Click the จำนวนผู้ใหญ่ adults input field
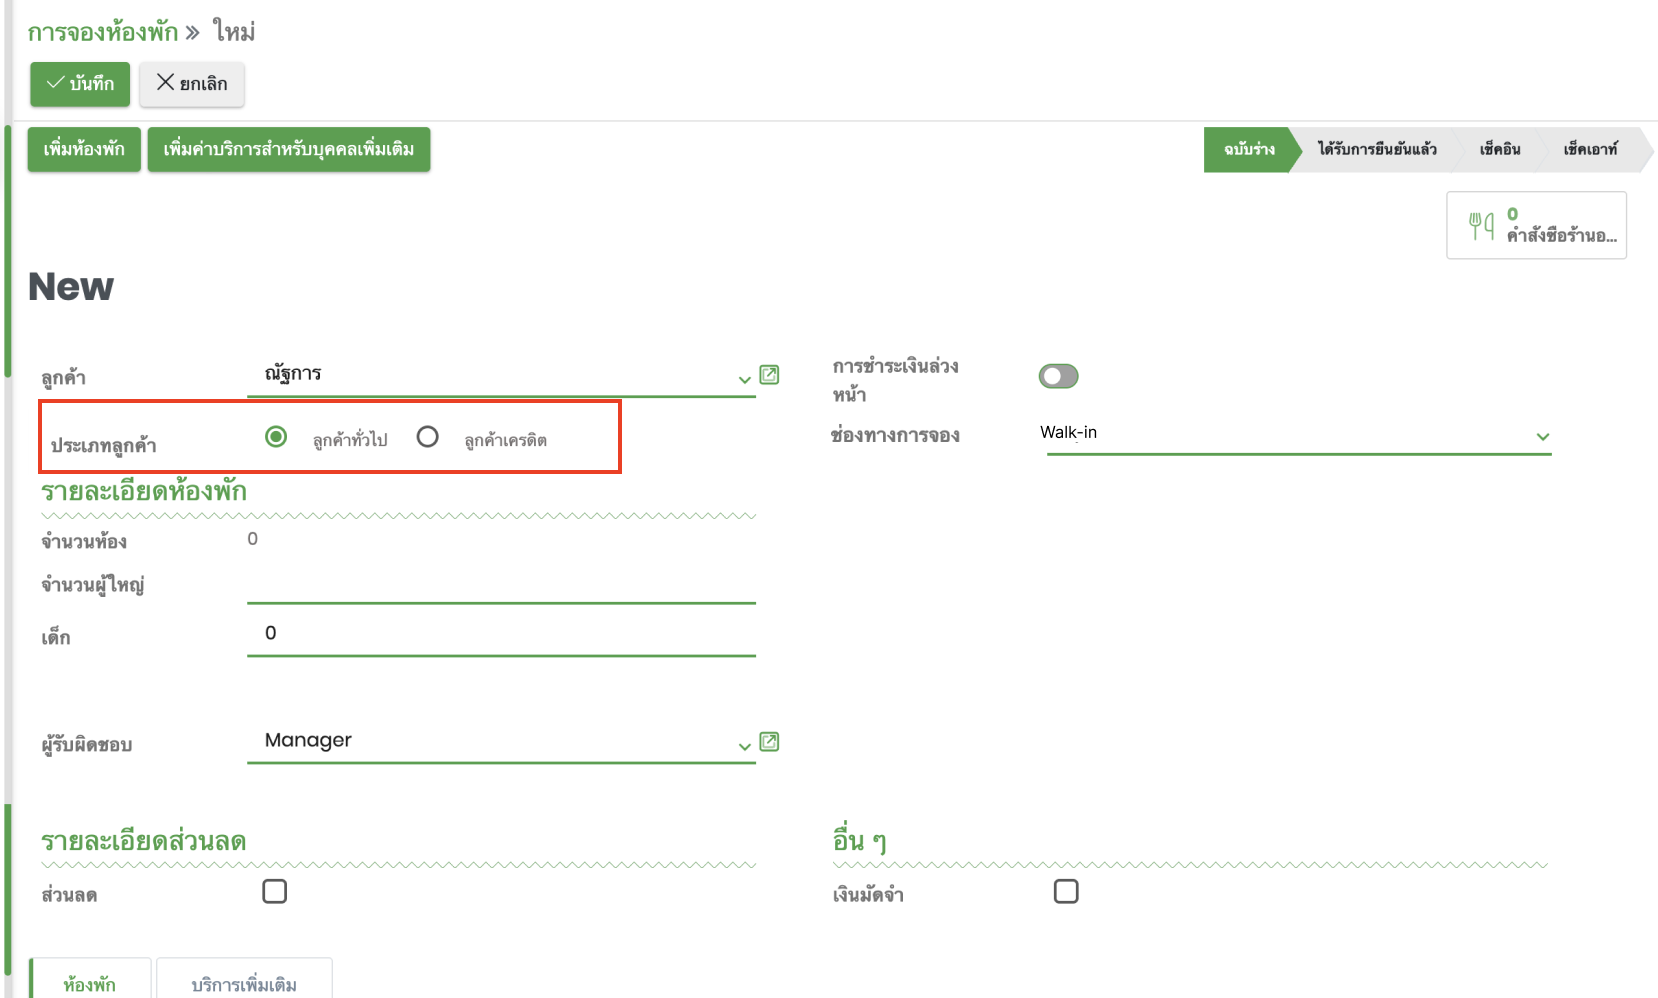Screen dimensions: 1658x998 pos(500,586)
